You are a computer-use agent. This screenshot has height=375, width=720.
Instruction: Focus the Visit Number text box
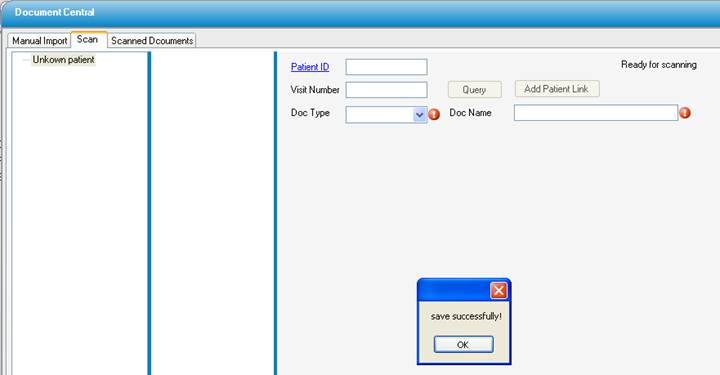386,90
